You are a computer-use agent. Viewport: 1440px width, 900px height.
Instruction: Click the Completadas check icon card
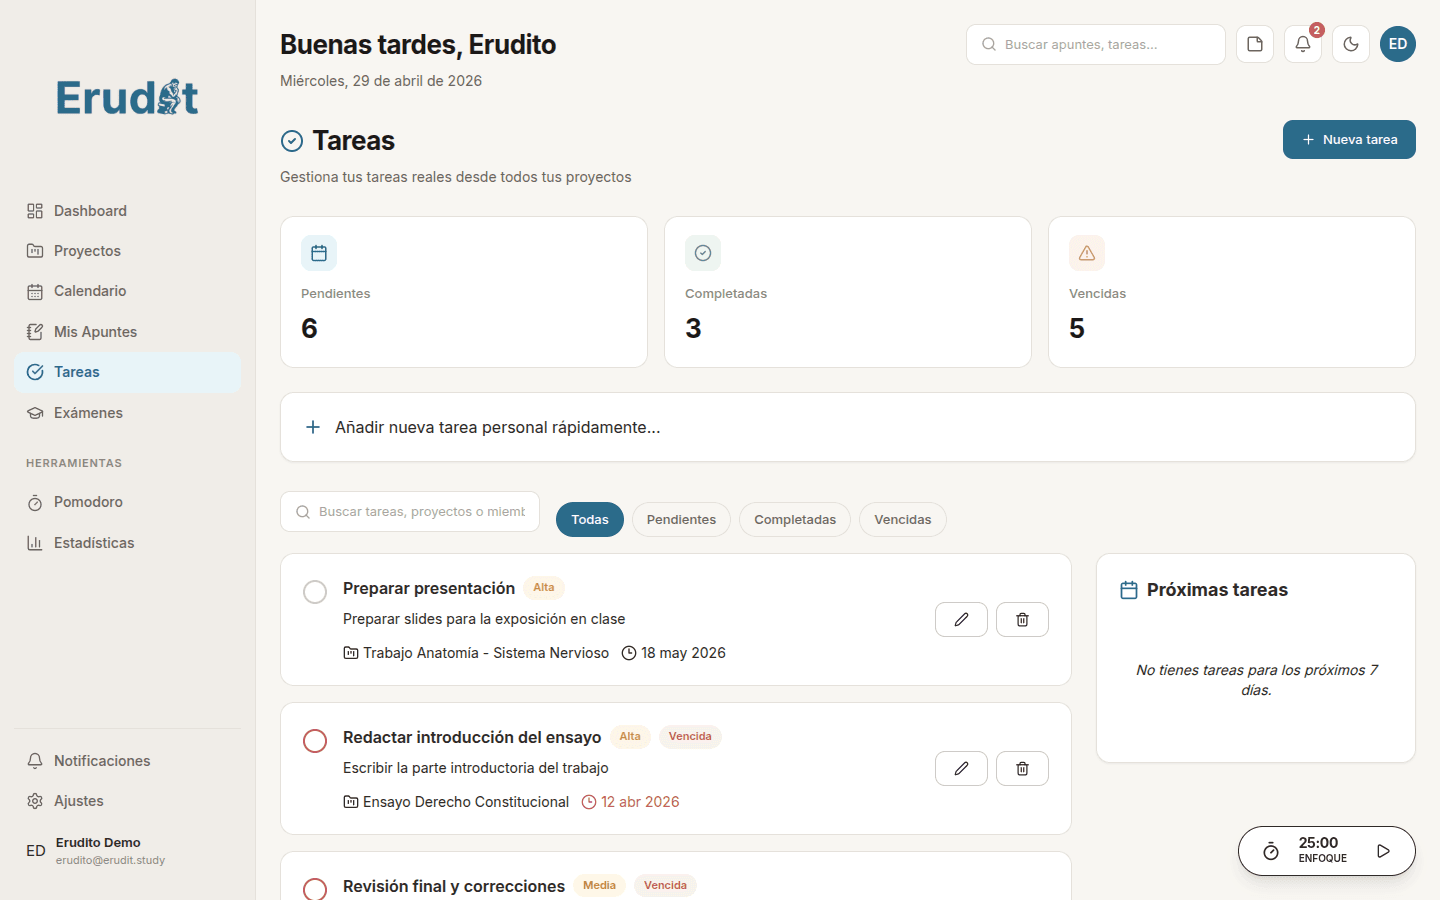tap(703, 253)
